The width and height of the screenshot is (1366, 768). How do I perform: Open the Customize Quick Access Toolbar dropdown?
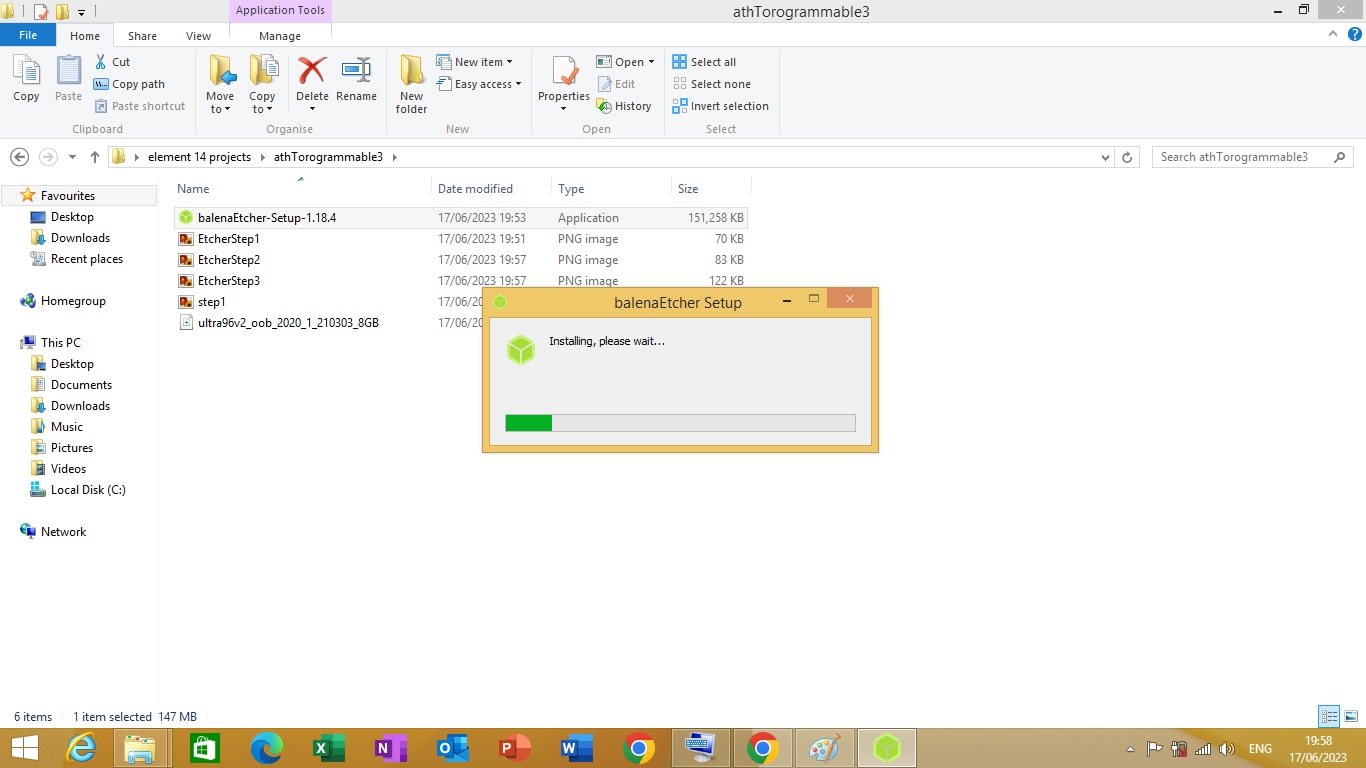click(x=82, y=12)
